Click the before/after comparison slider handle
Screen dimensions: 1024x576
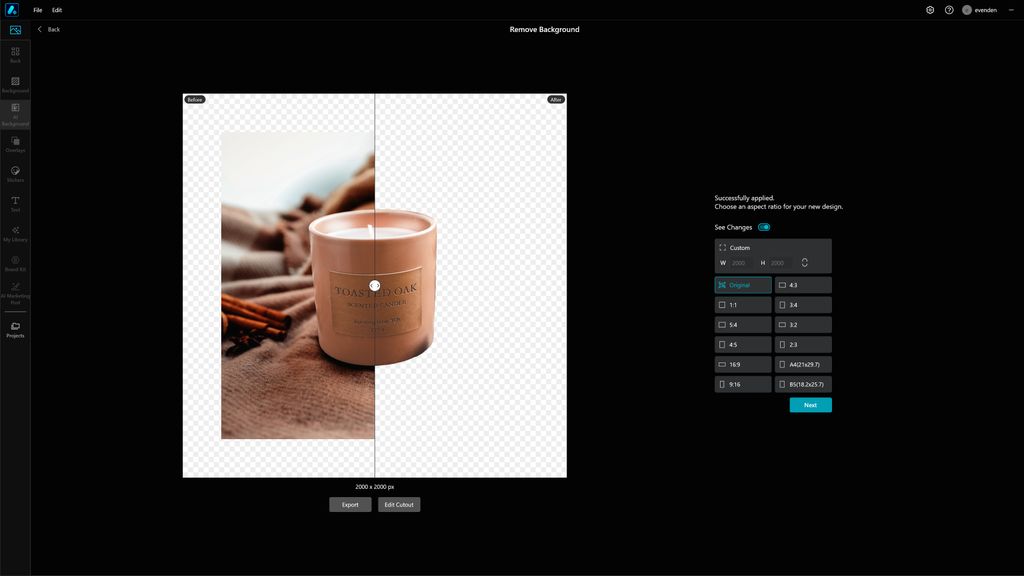(374, 283)
